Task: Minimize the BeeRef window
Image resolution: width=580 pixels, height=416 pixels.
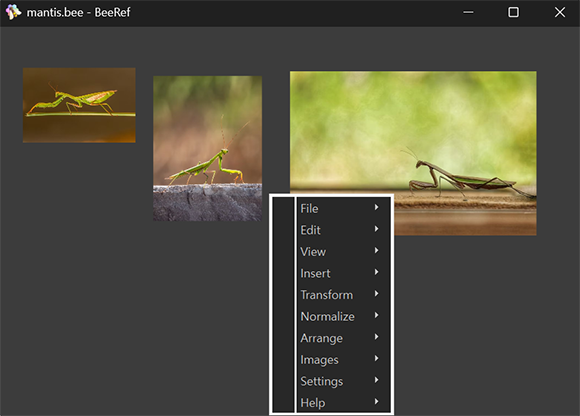Action: (x=468, y=12)
